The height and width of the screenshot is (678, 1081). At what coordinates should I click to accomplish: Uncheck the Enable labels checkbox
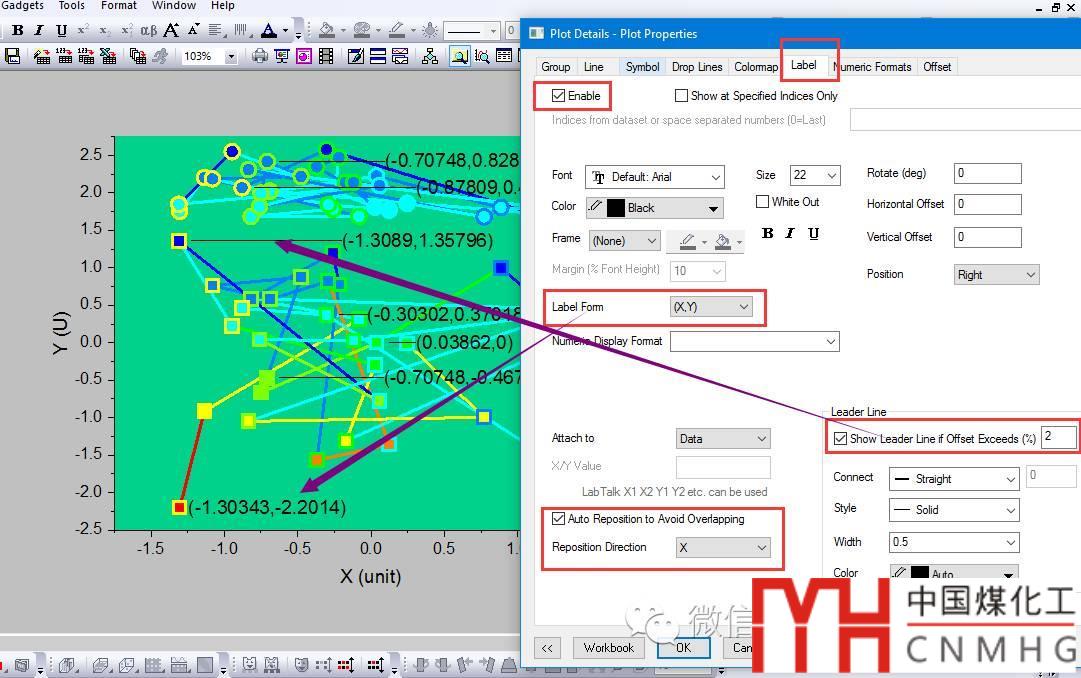tap(558, 96)
